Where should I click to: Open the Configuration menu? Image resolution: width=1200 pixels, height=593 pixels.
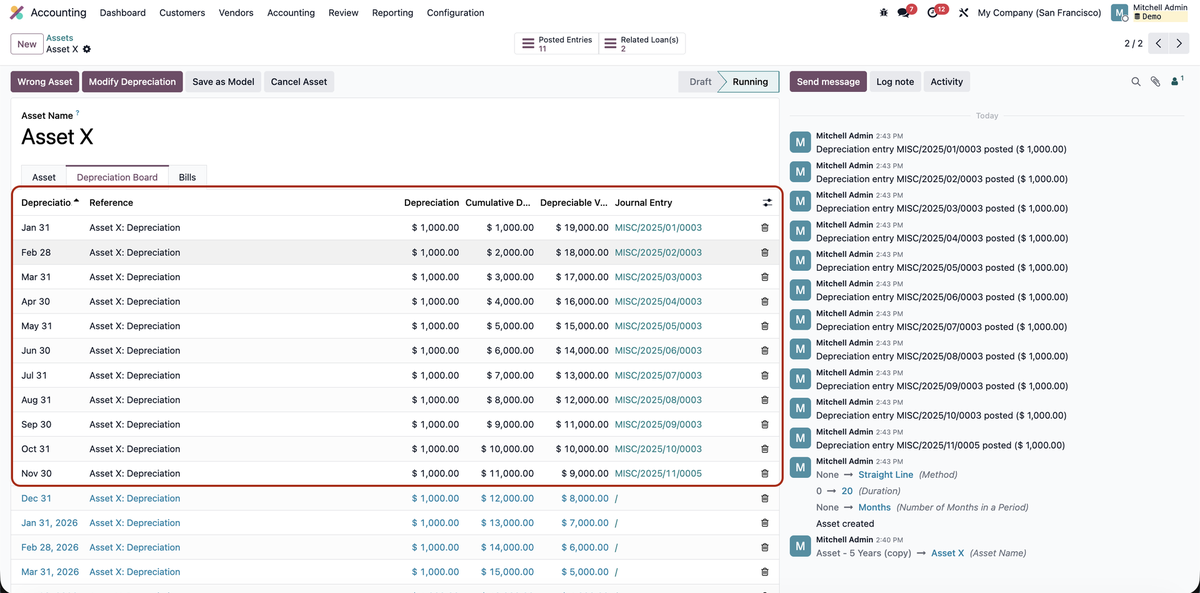coord(455,13)
